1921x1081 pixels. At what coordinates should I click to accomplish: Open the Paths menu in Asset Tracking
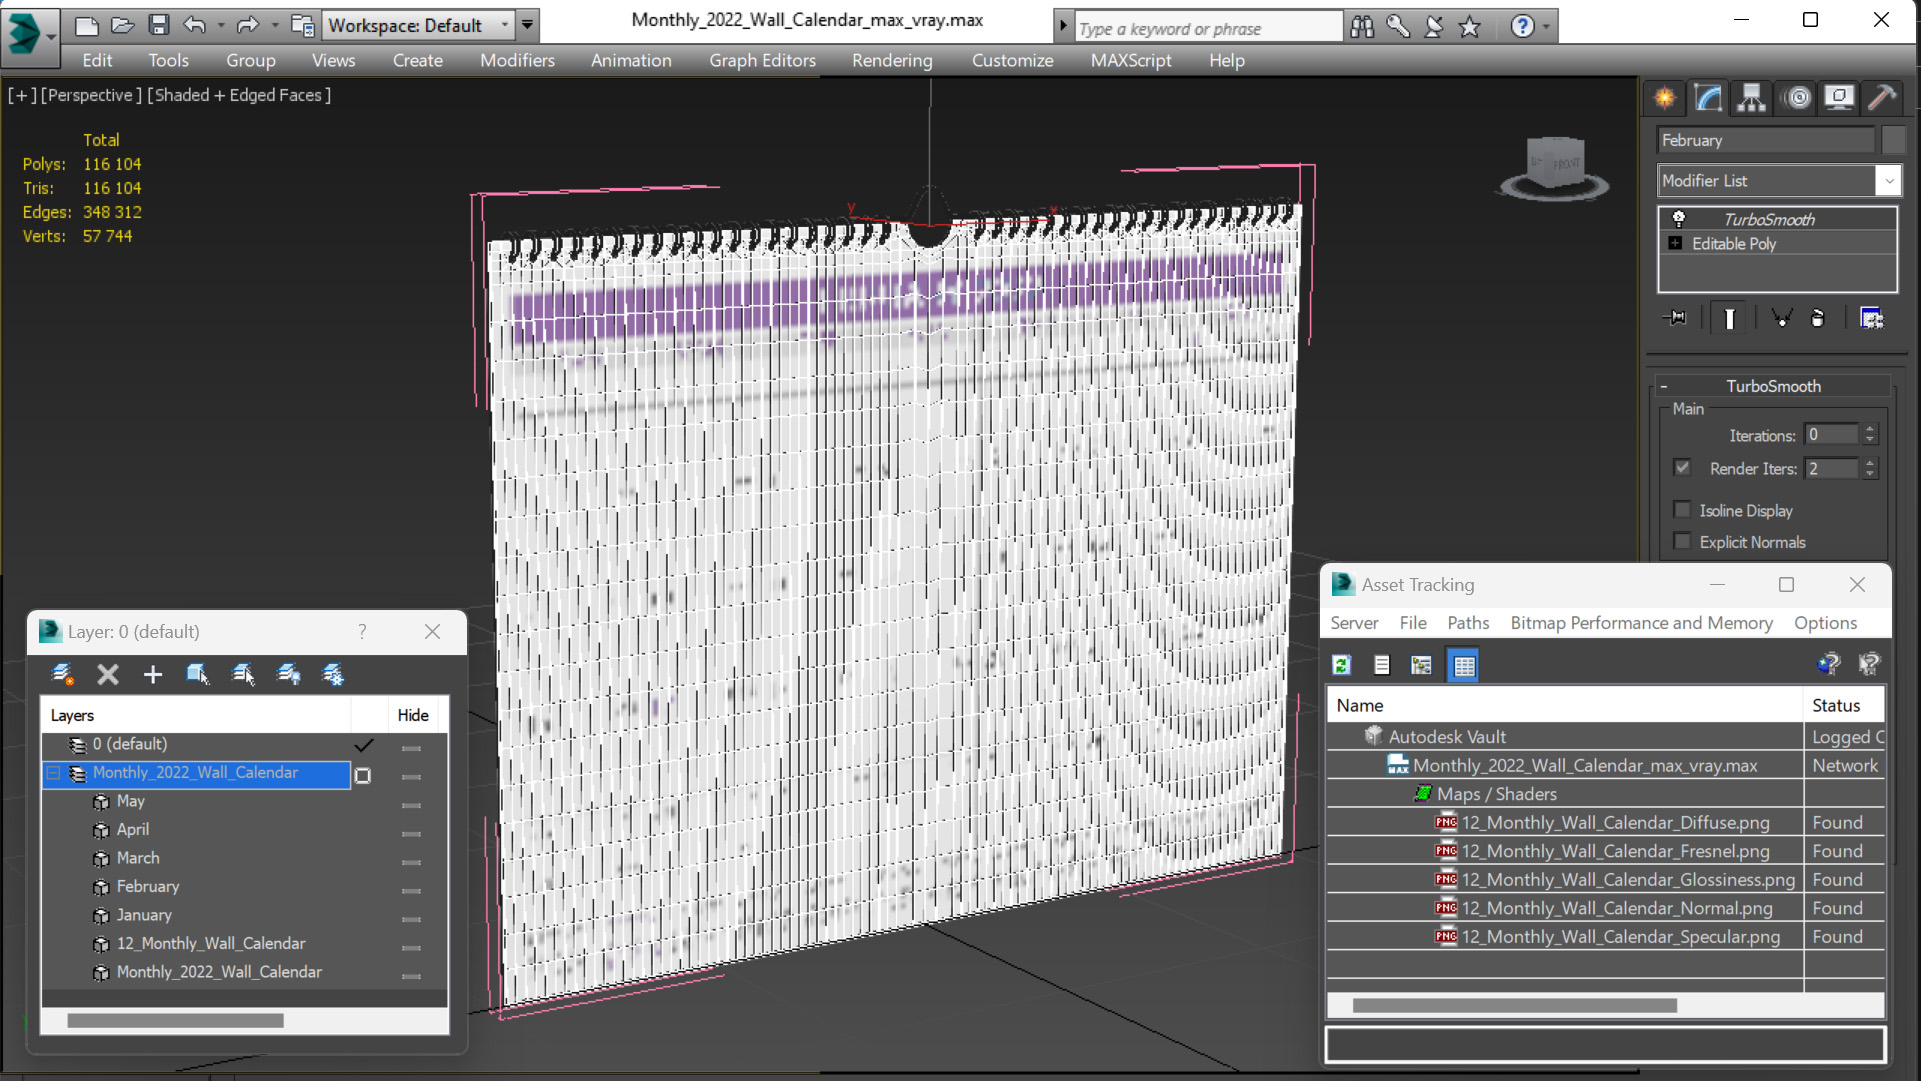coord(1467,623)
